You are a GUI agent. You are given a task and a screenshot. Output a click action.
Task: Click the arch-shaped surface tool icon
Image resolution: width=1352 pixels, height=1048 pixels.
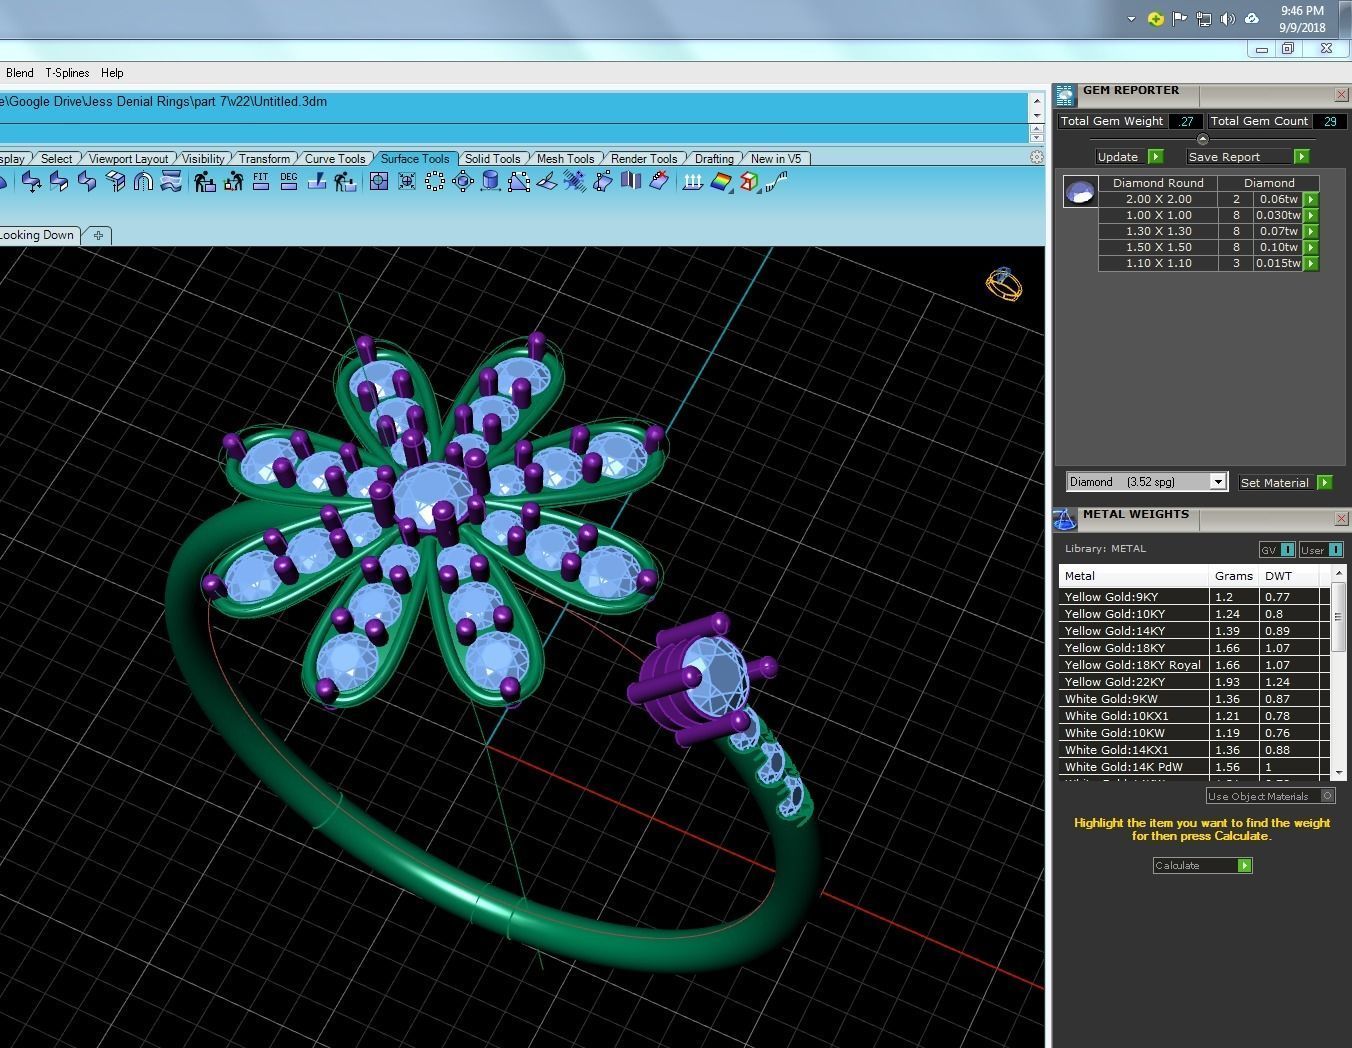[x=143, y=181]
